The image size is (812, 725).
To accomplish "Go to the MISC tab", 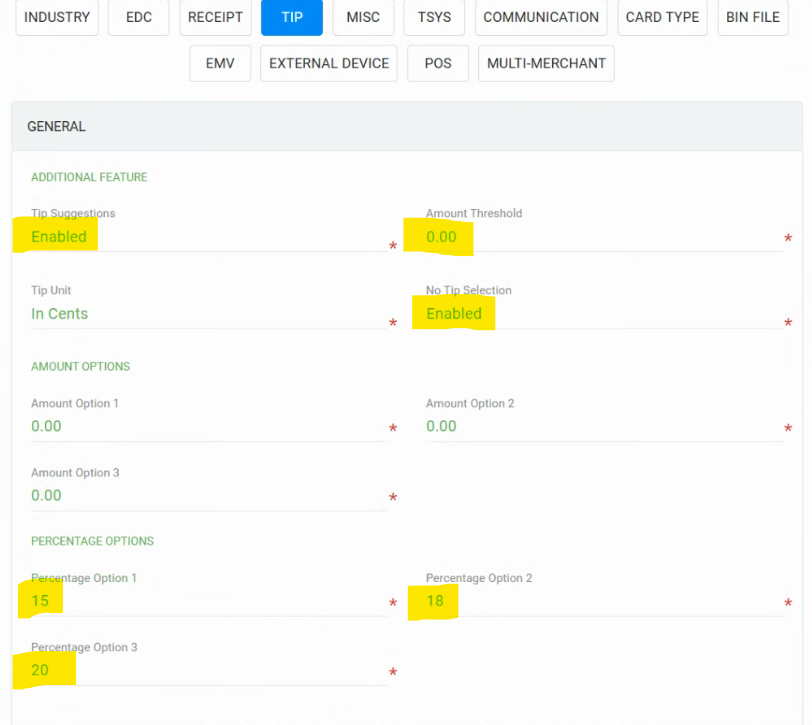I will pyautogui.click(x=363, y=17).
